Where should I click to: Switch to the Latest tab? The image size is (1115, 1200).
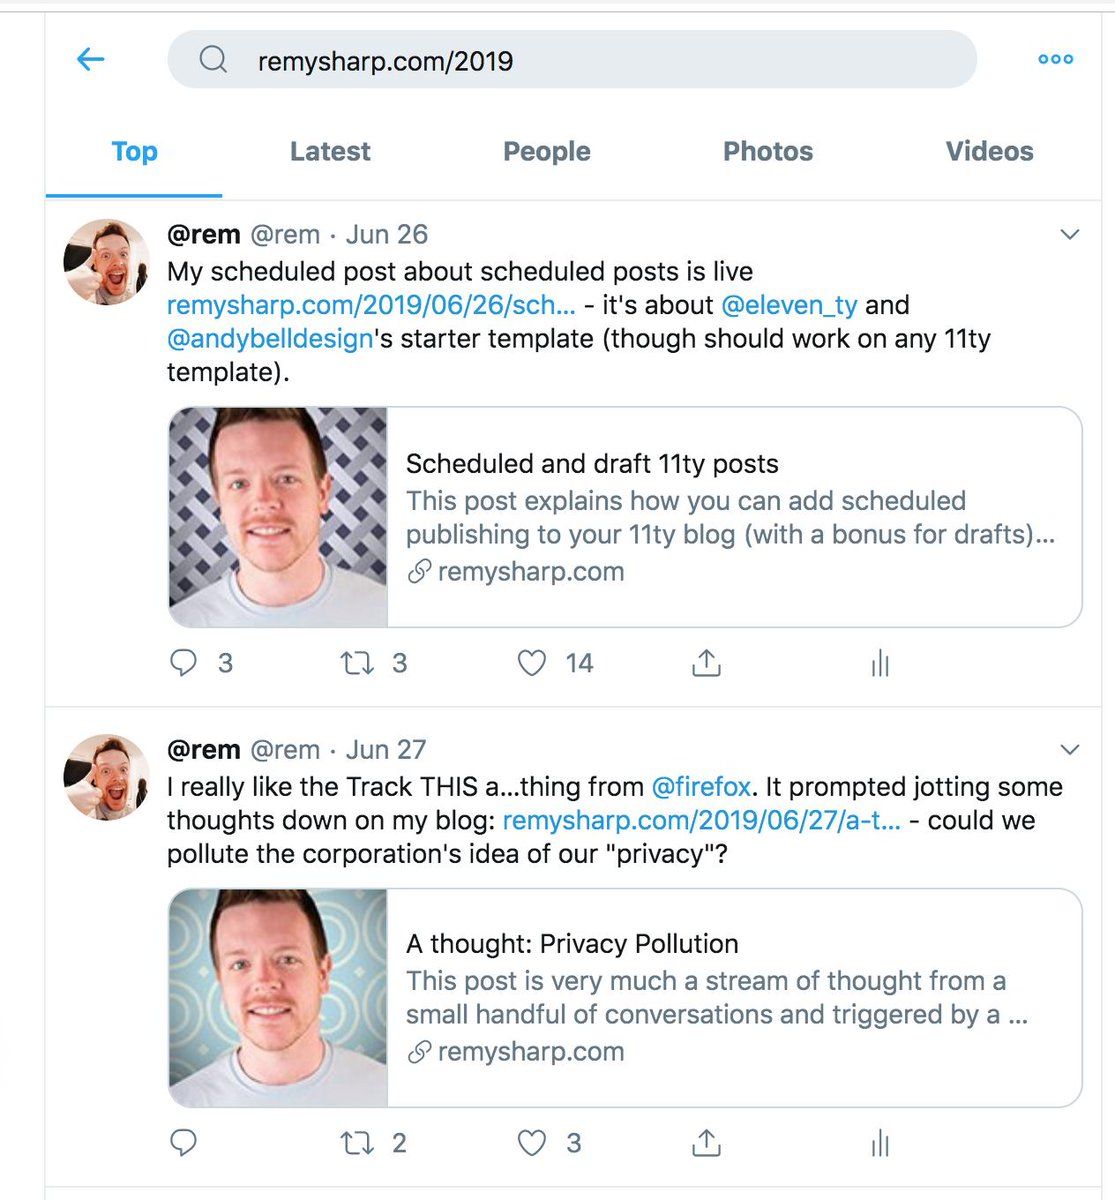(x=330, y=152)
